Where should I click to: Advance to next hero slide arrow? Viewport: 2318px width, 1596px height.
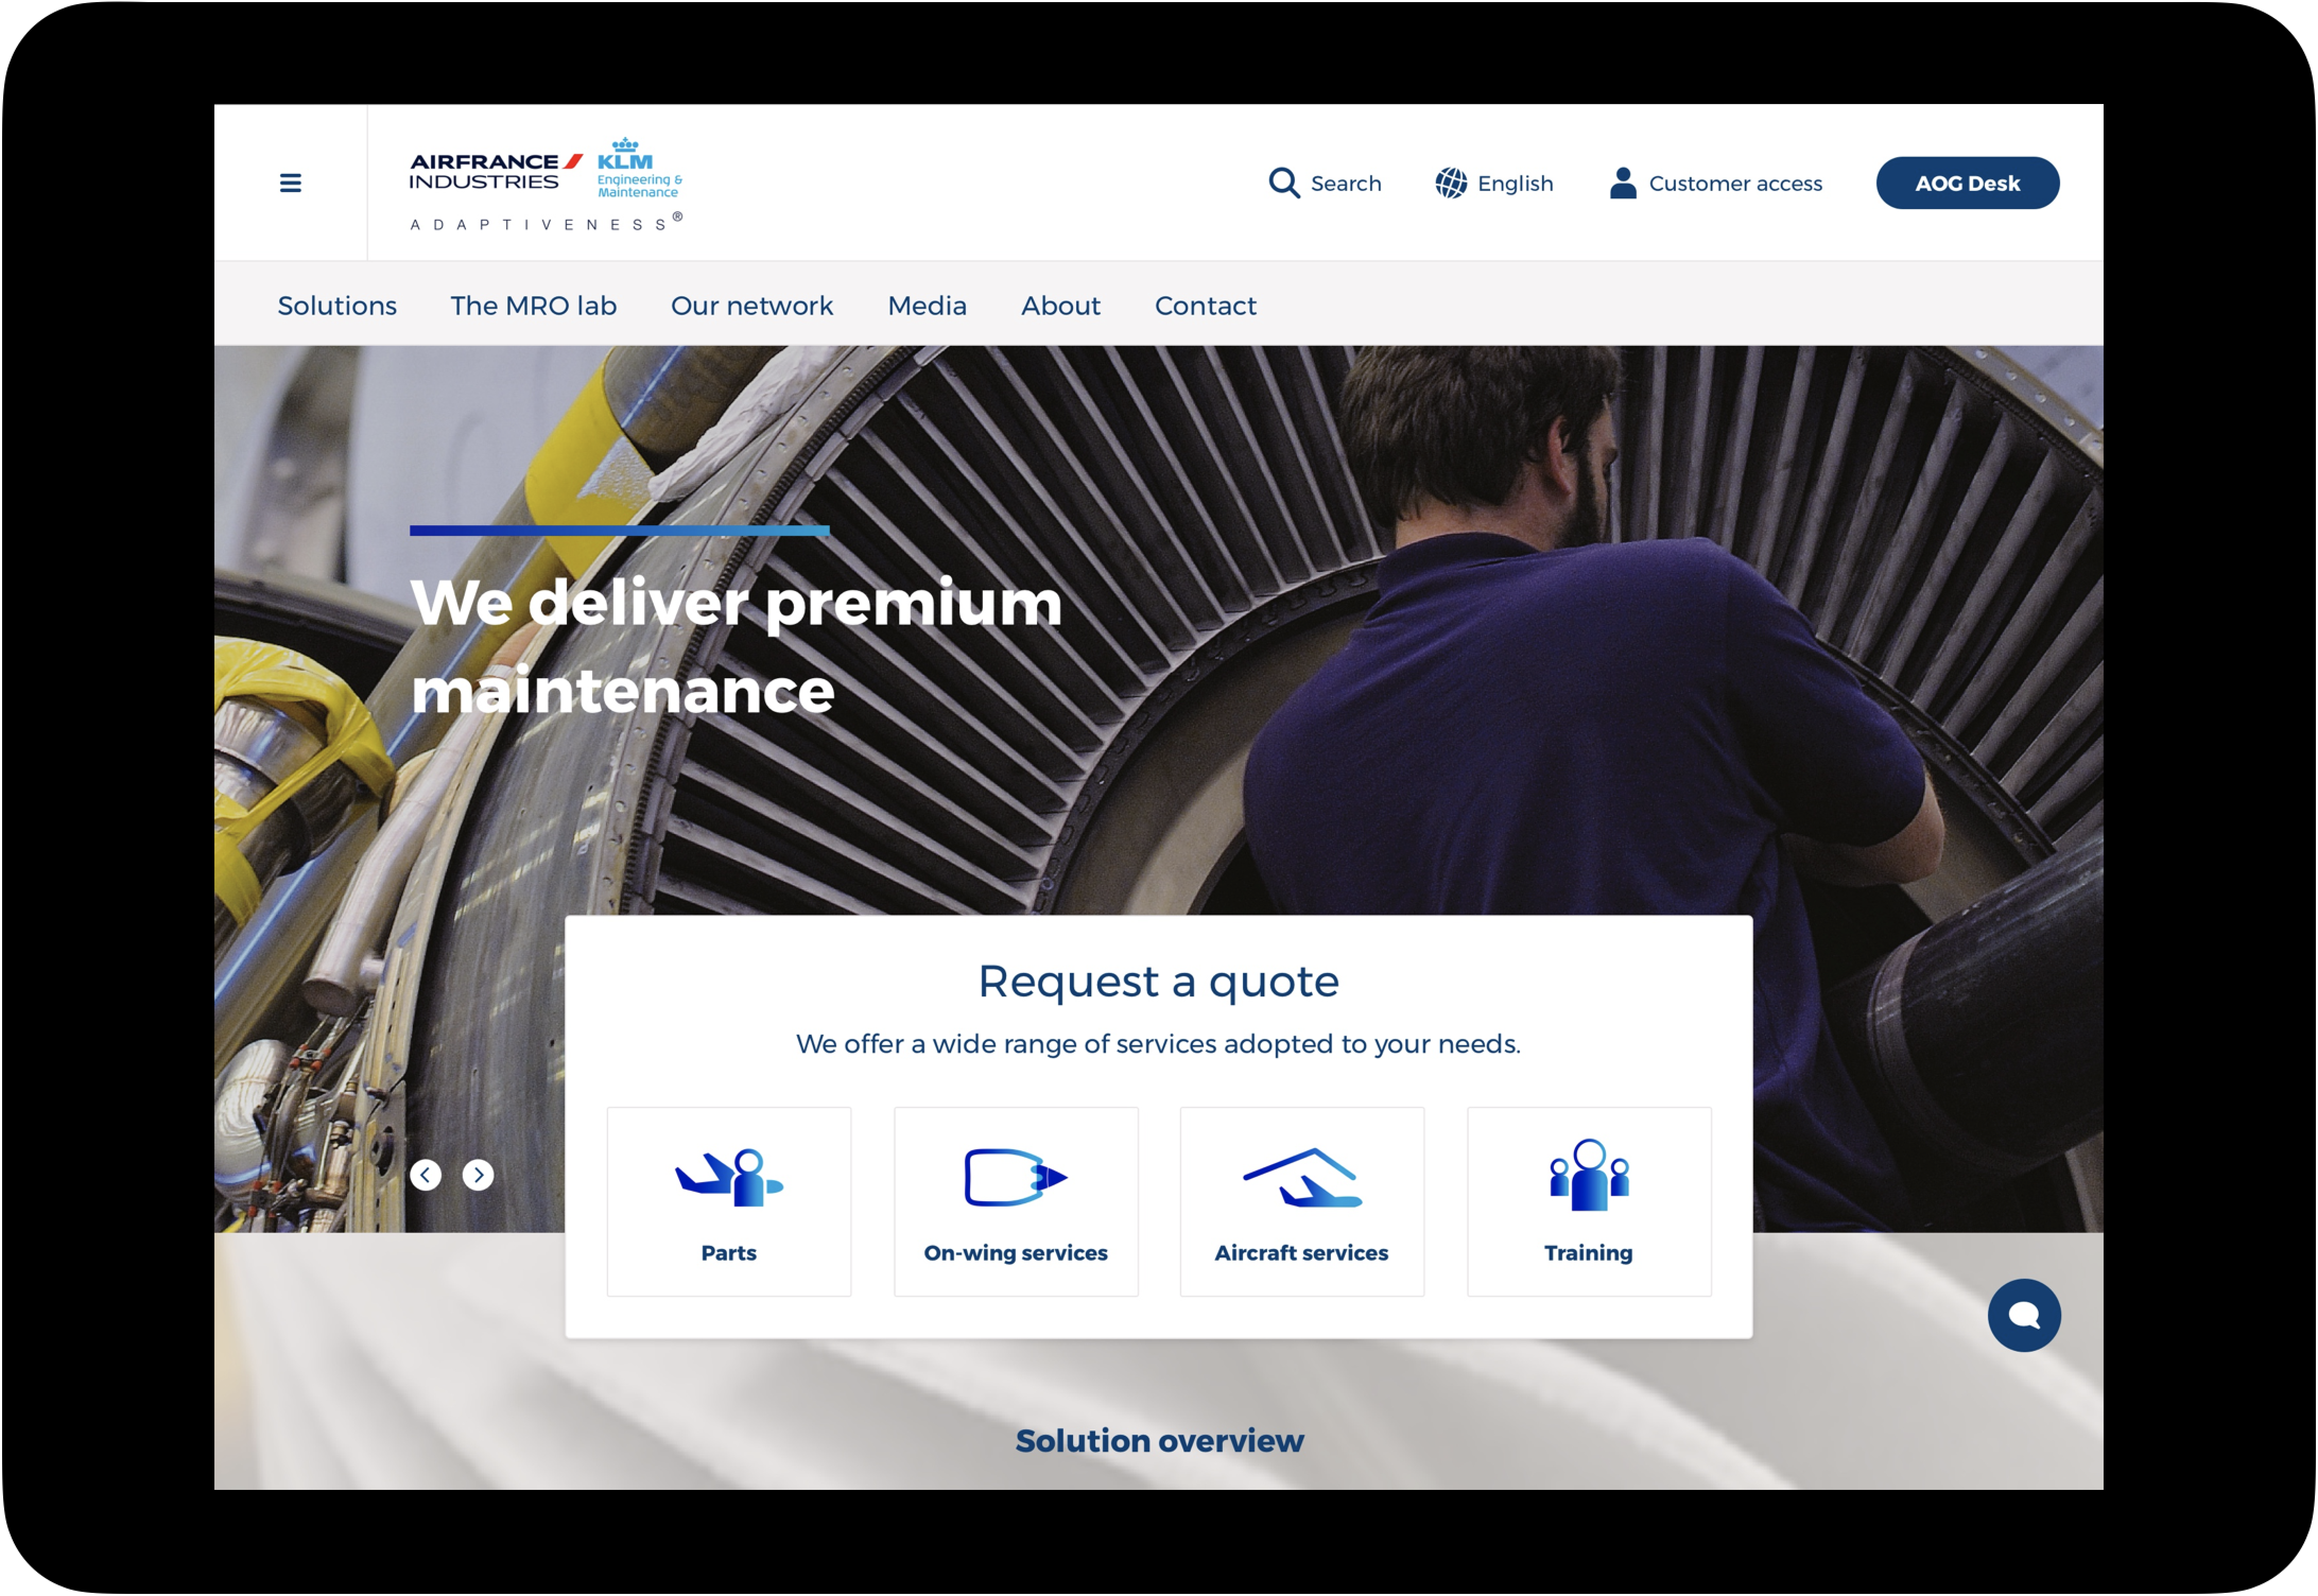[x=478, y=1174]
